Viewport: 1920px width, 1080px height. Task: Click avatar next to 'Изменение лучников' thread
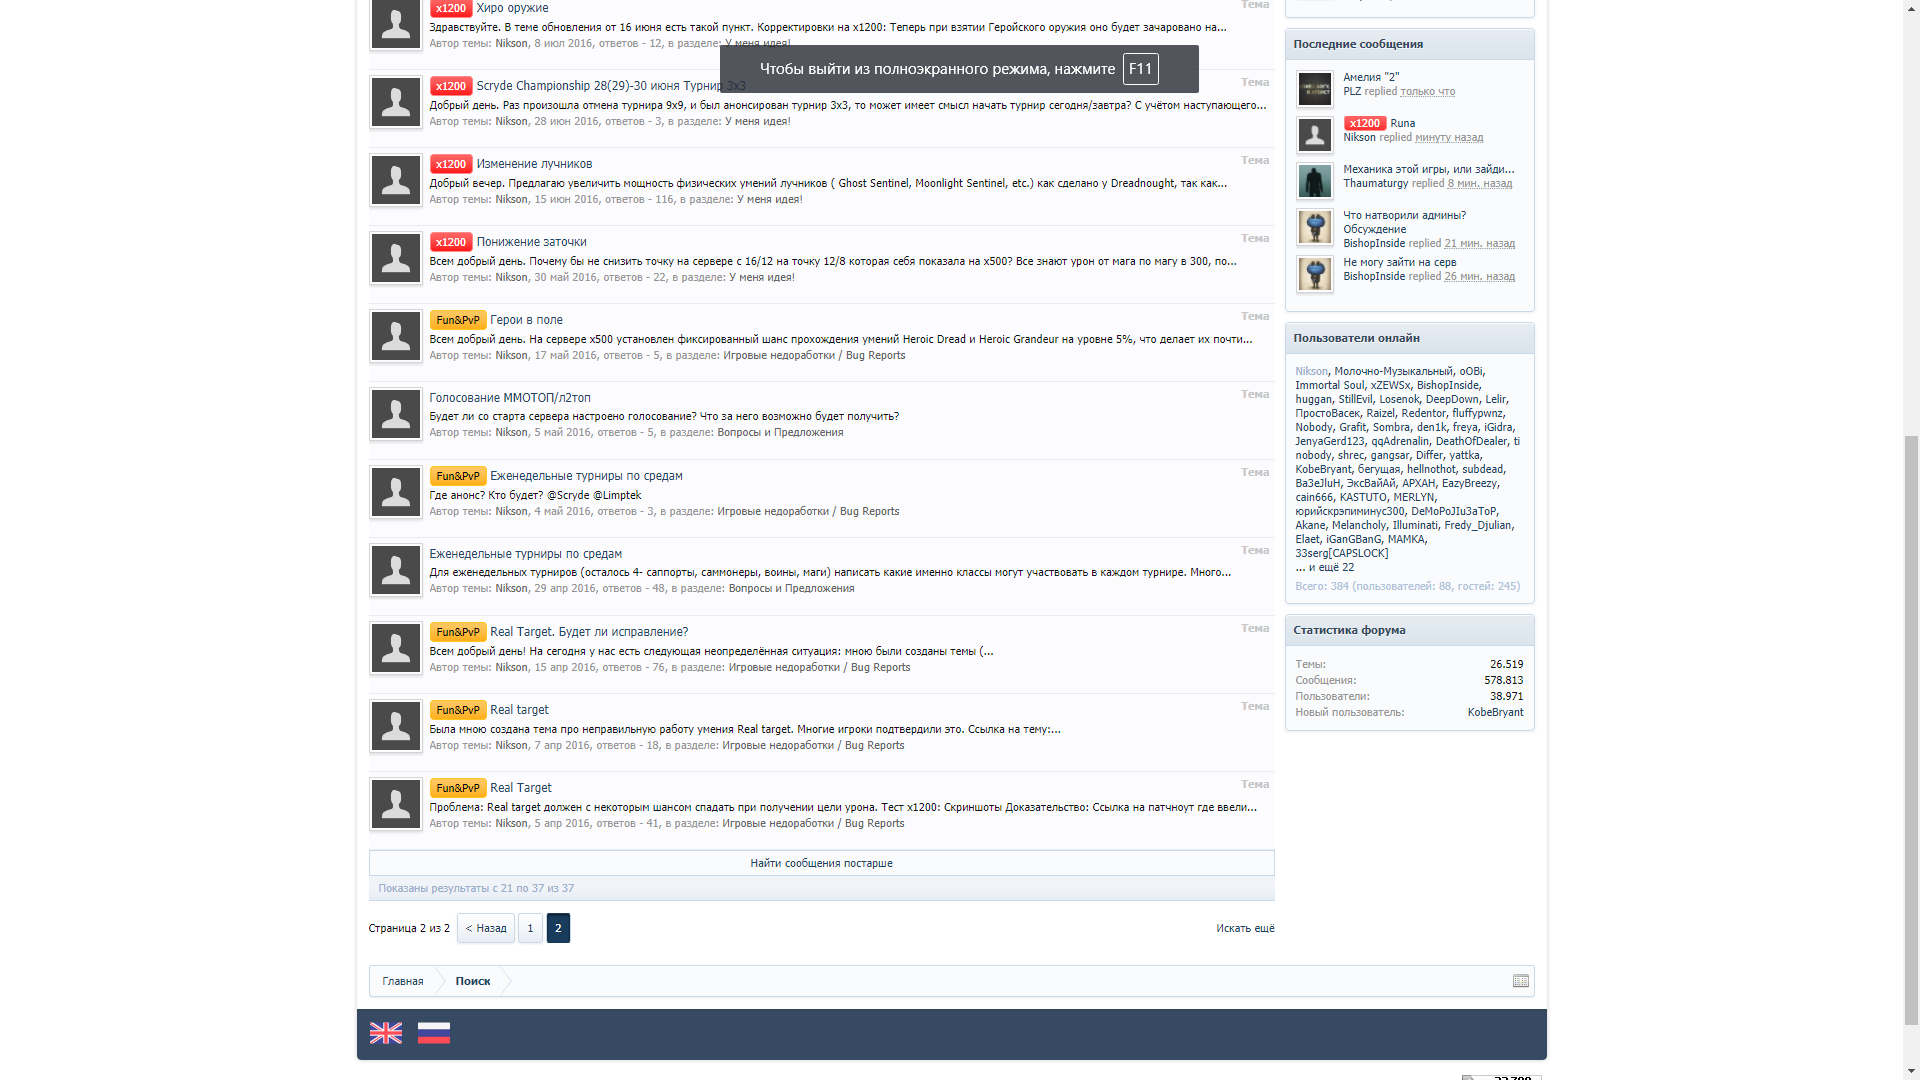point(396,180)
